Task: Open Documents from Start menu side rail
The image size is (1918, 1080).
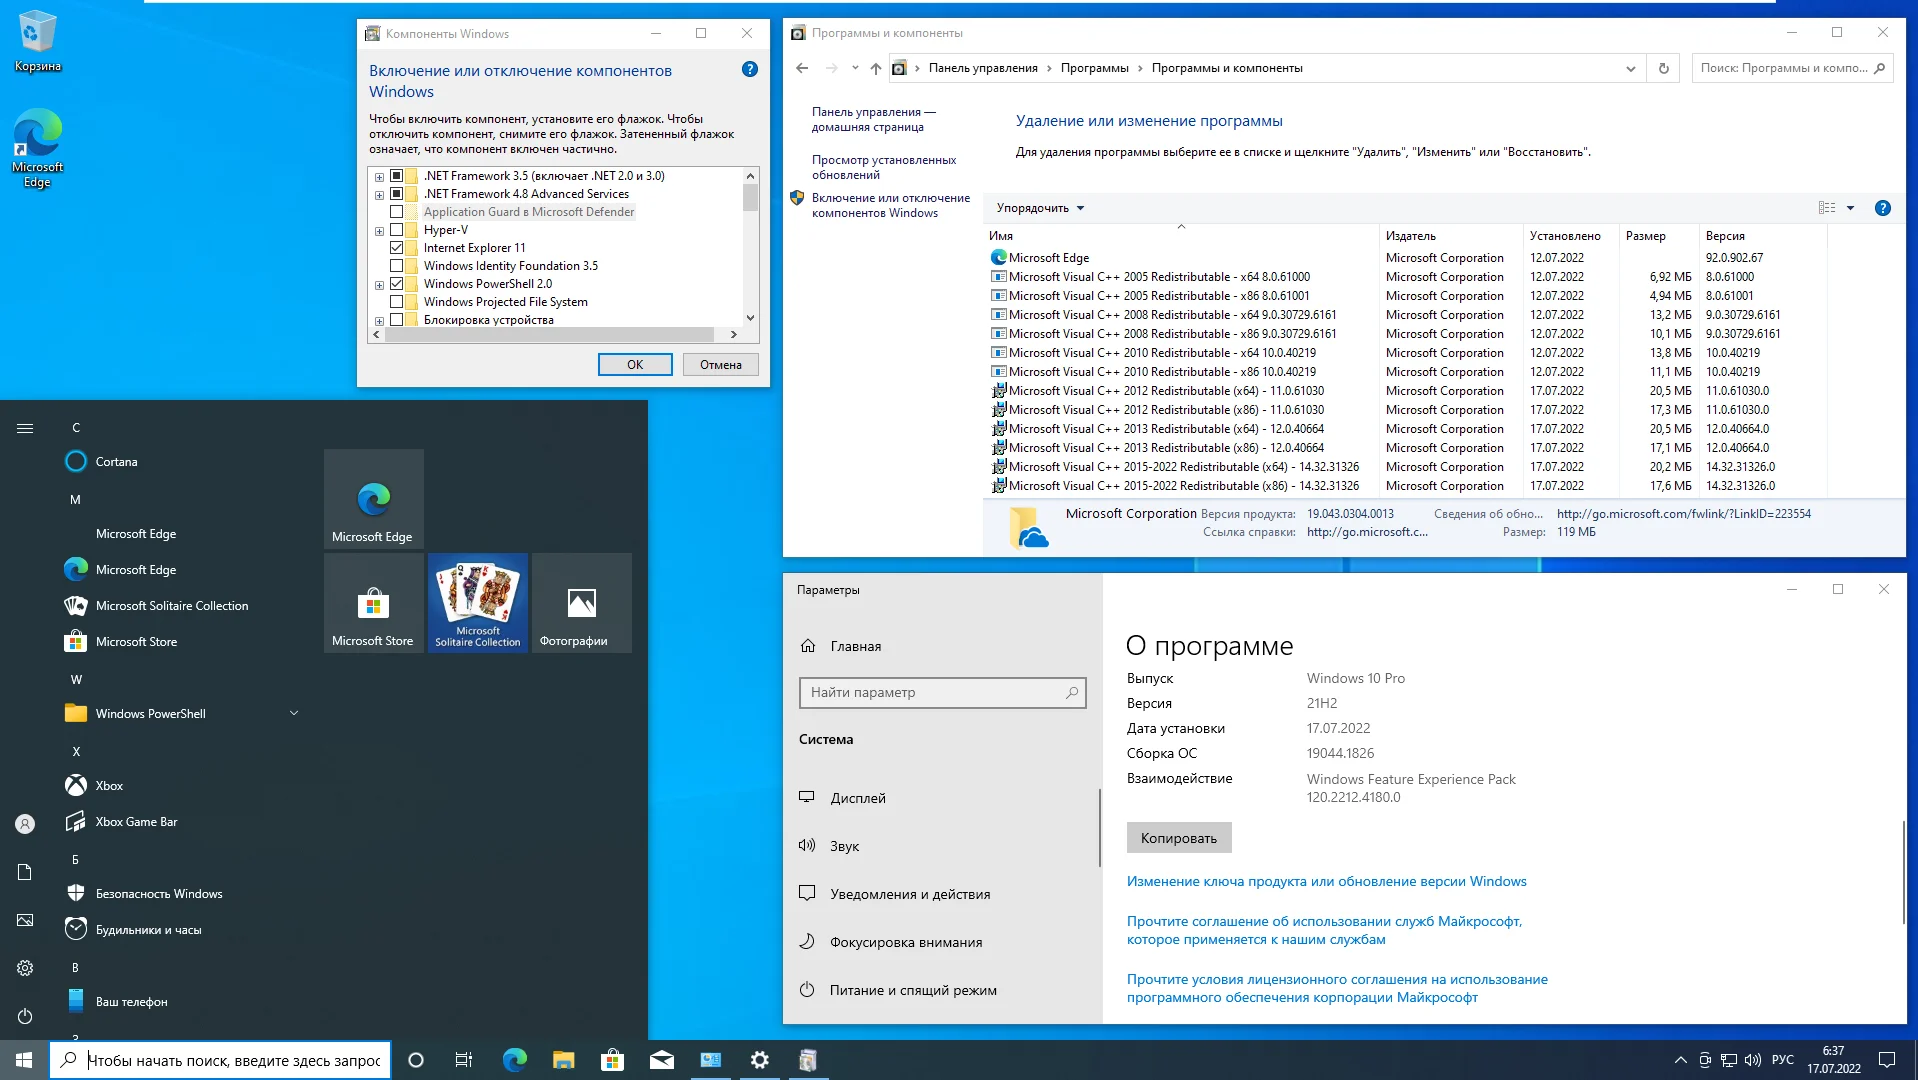Action: point(25,872)
